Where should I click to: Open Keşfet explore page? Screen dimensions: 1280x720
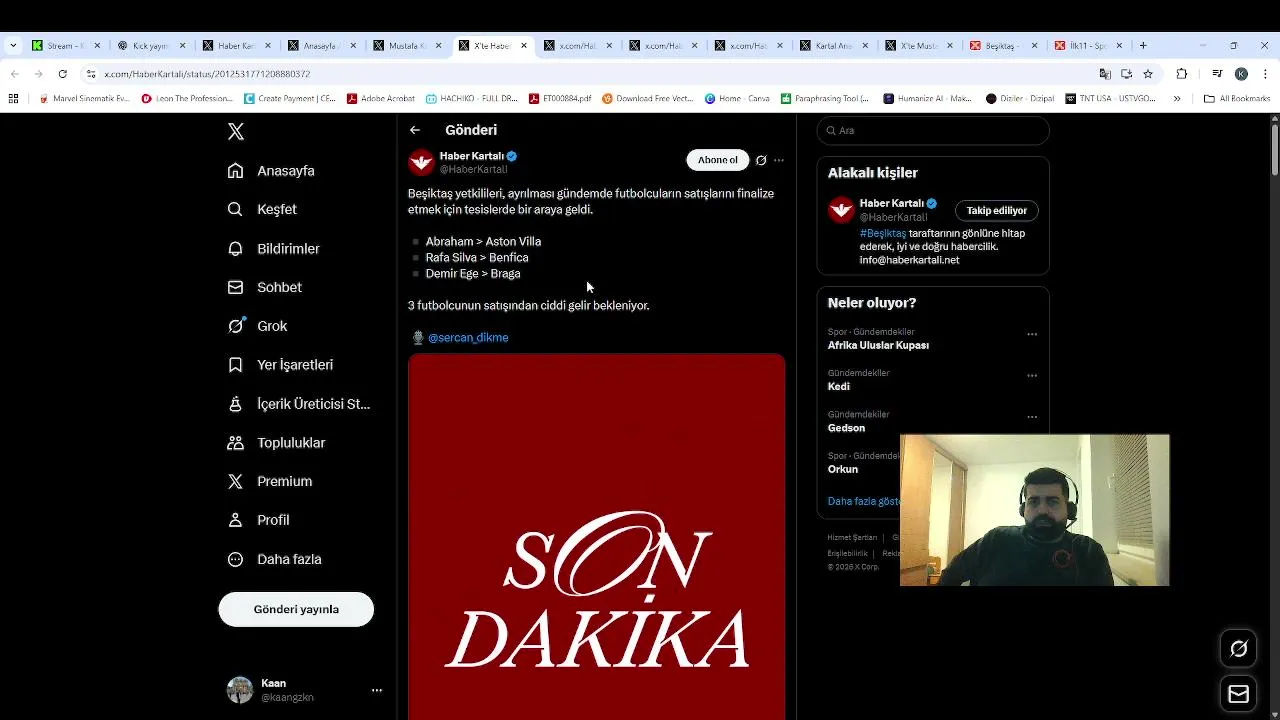(262, 209)
